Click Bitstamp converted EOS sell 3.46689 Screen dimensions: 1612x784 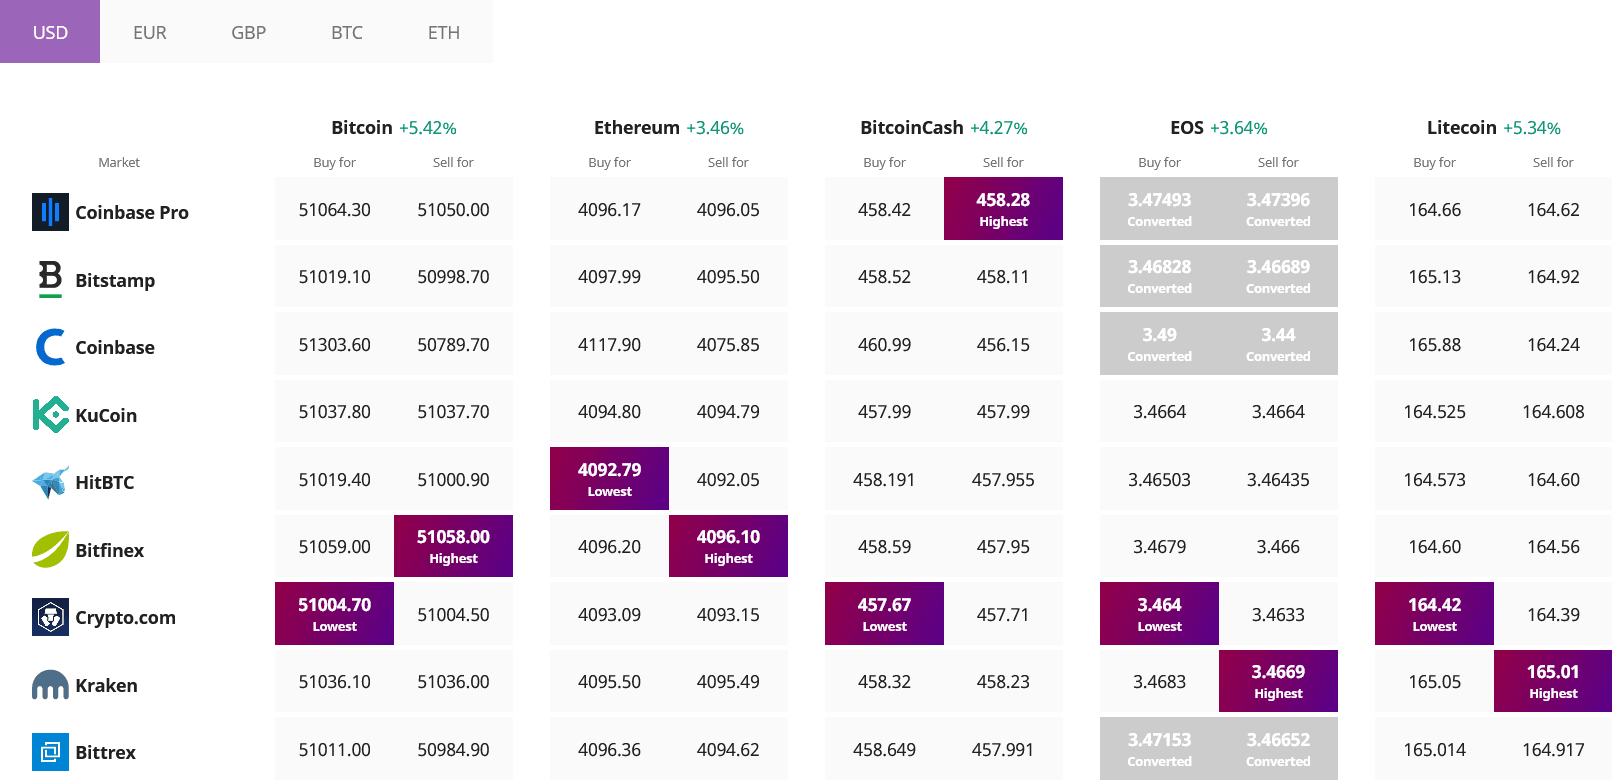pos(1278,276)
